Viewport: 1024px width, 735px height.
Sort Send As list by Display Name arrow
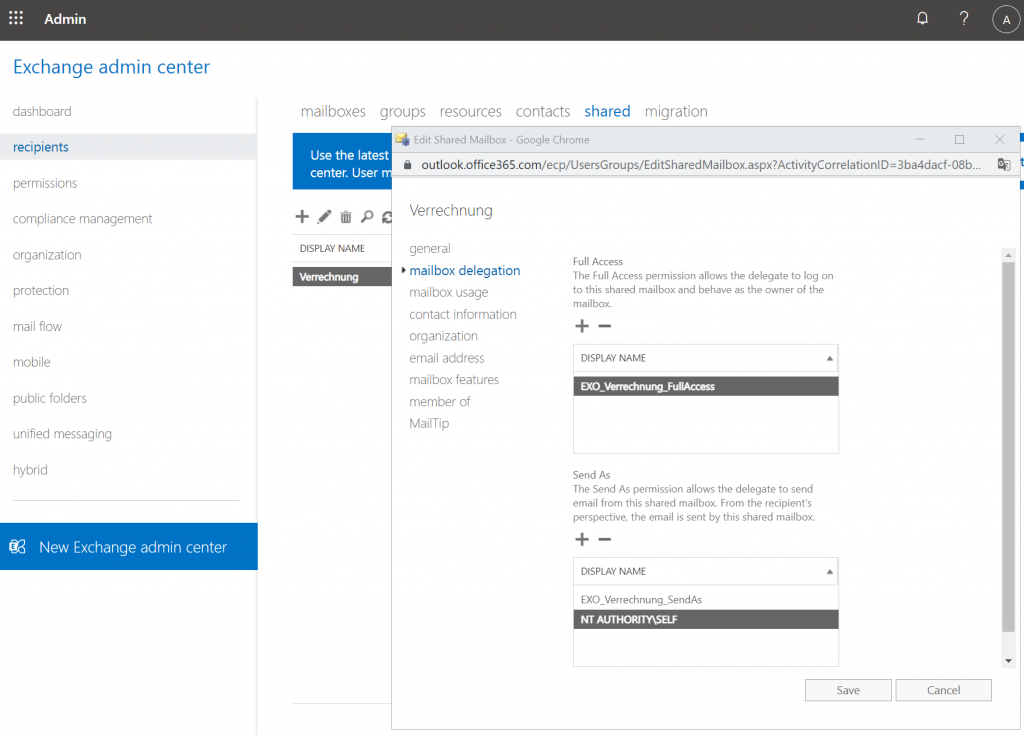click(829, 572)
